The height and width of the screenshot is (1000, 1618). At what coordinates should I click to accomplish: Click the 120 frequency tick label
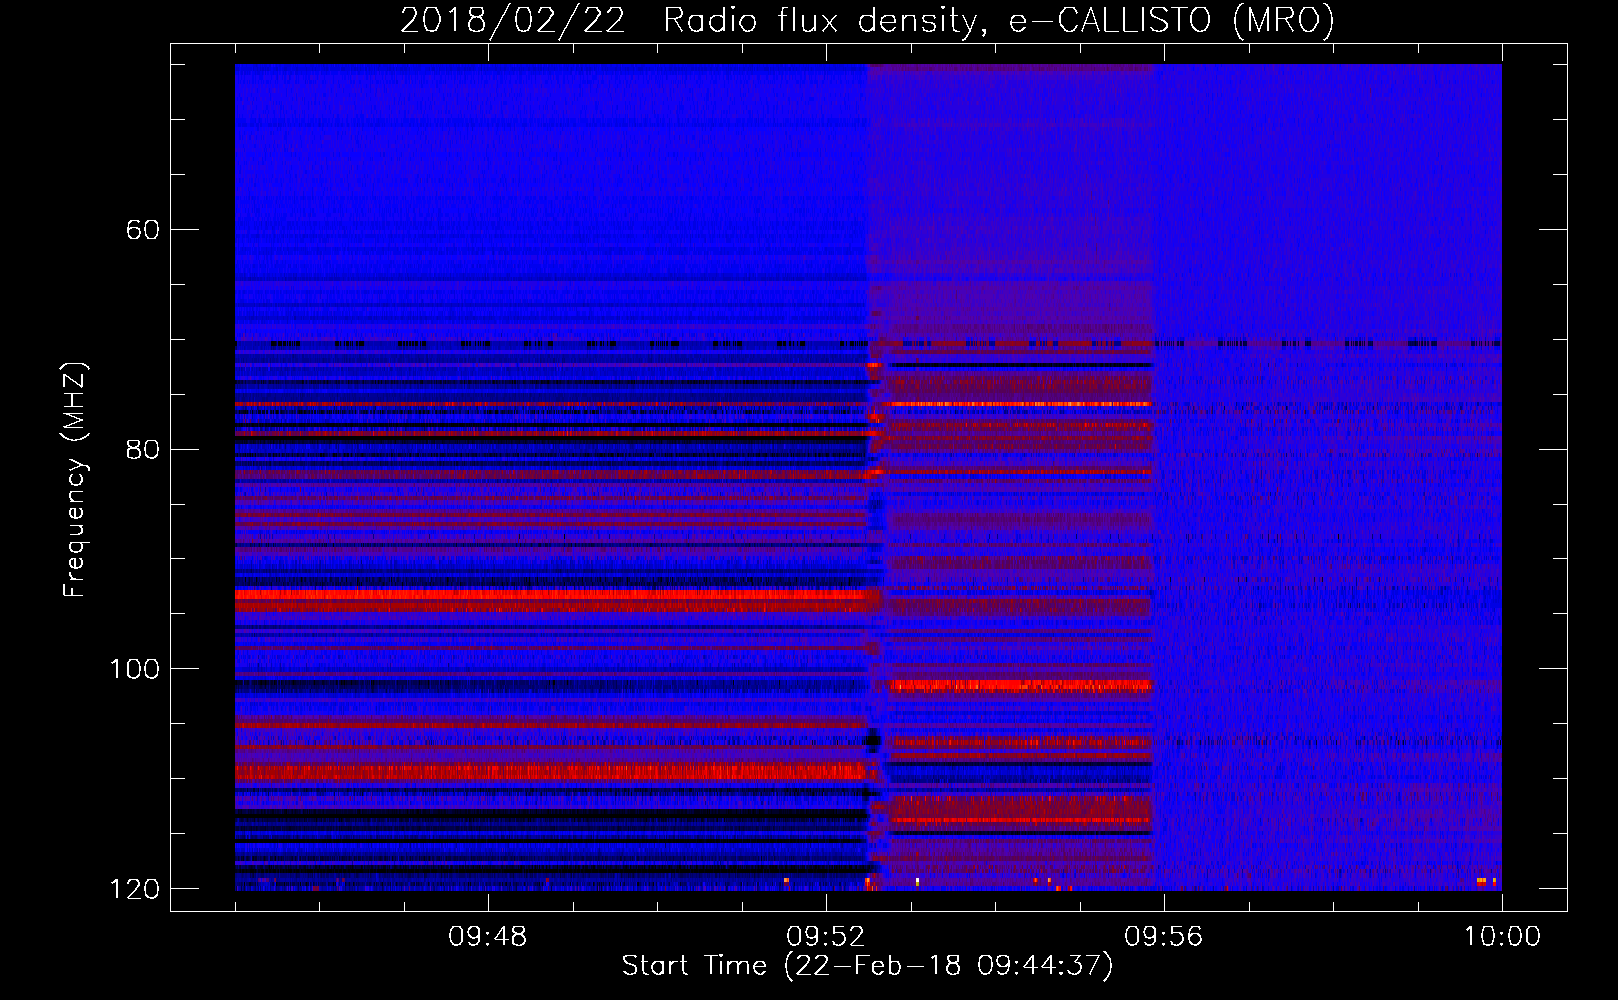(135, 889)
